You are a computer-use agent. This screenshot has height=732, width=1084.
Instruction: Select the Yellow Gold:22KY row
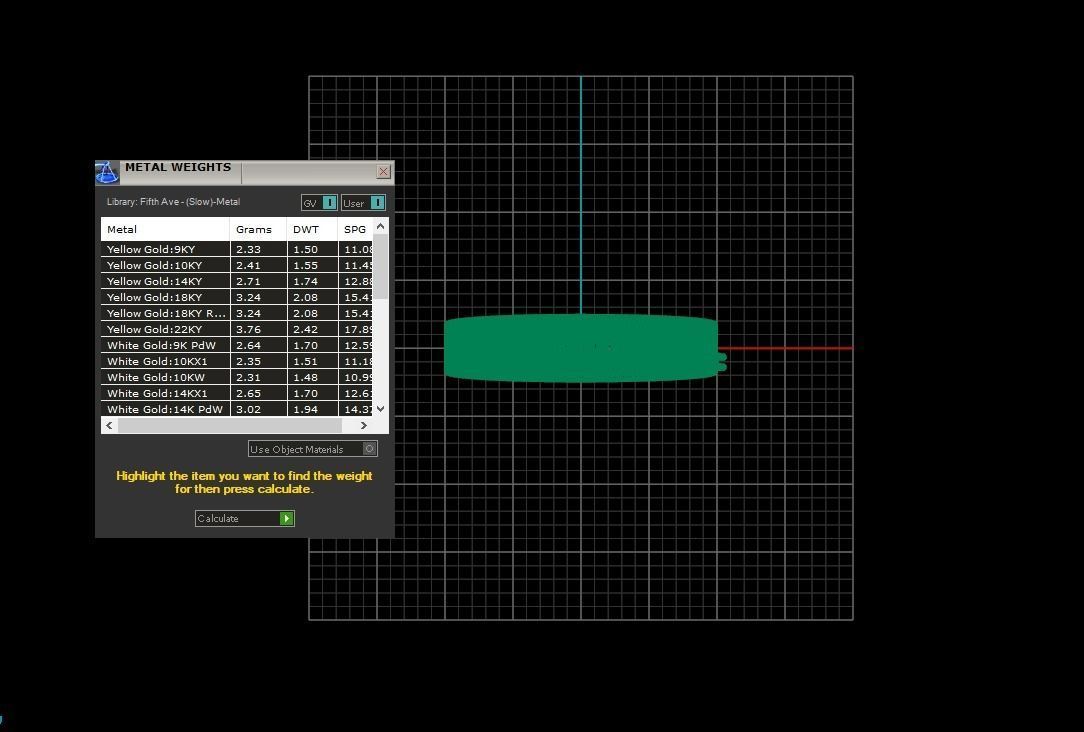236,329
